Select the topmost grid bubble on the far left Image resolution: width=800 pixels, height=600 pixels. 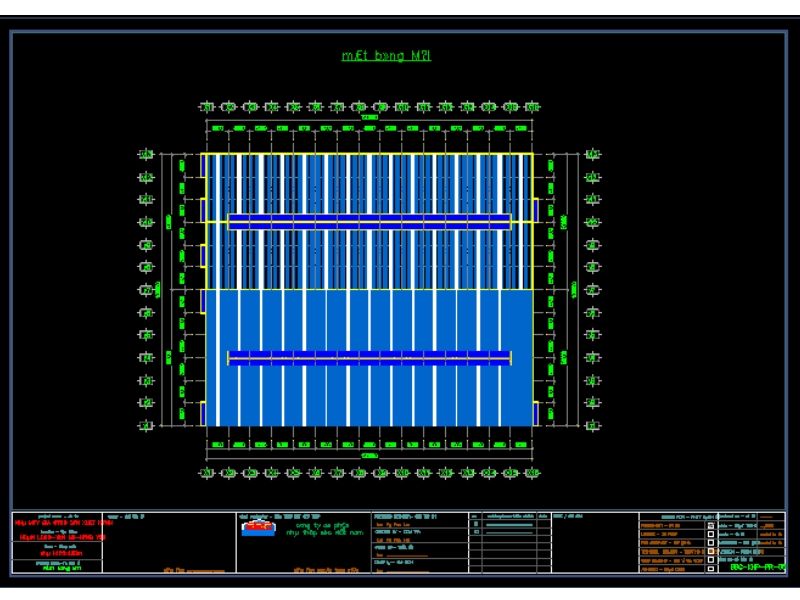tap(146, 155)
